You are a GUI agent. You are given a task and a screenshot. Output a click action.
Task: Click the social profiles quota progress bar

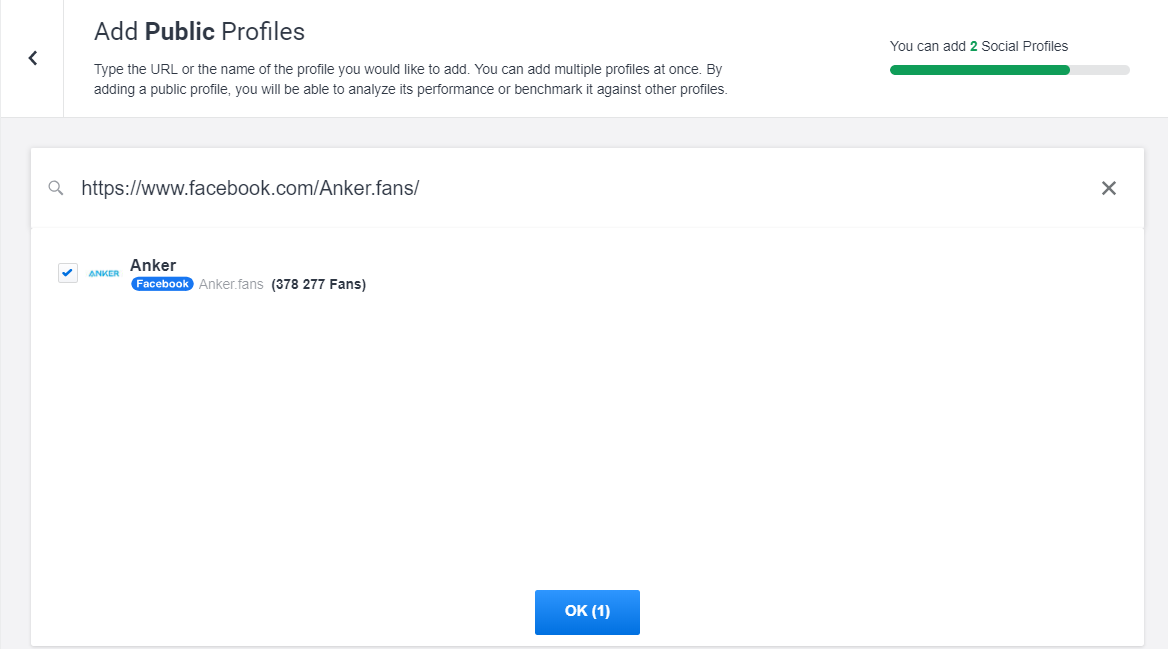click(x=1009, y=70)
